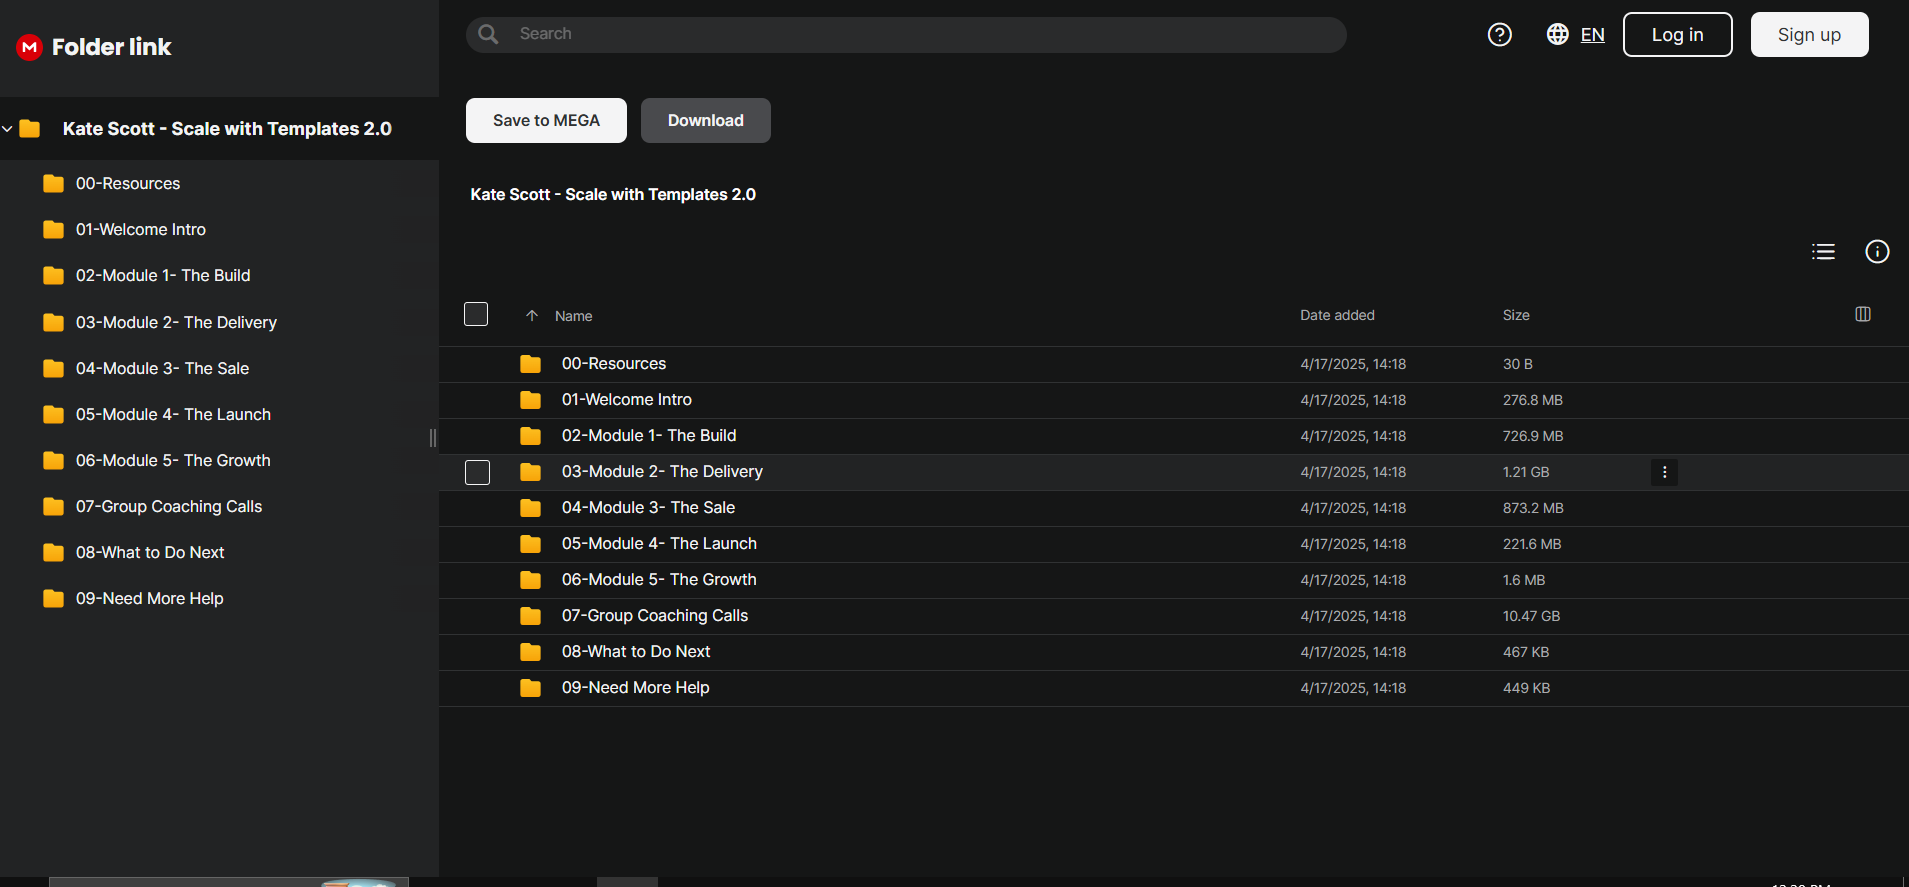The height and width of the screenshot is (887, 1909).
Task: Click Save to MEGA button
Action: [x=546, y=120]
